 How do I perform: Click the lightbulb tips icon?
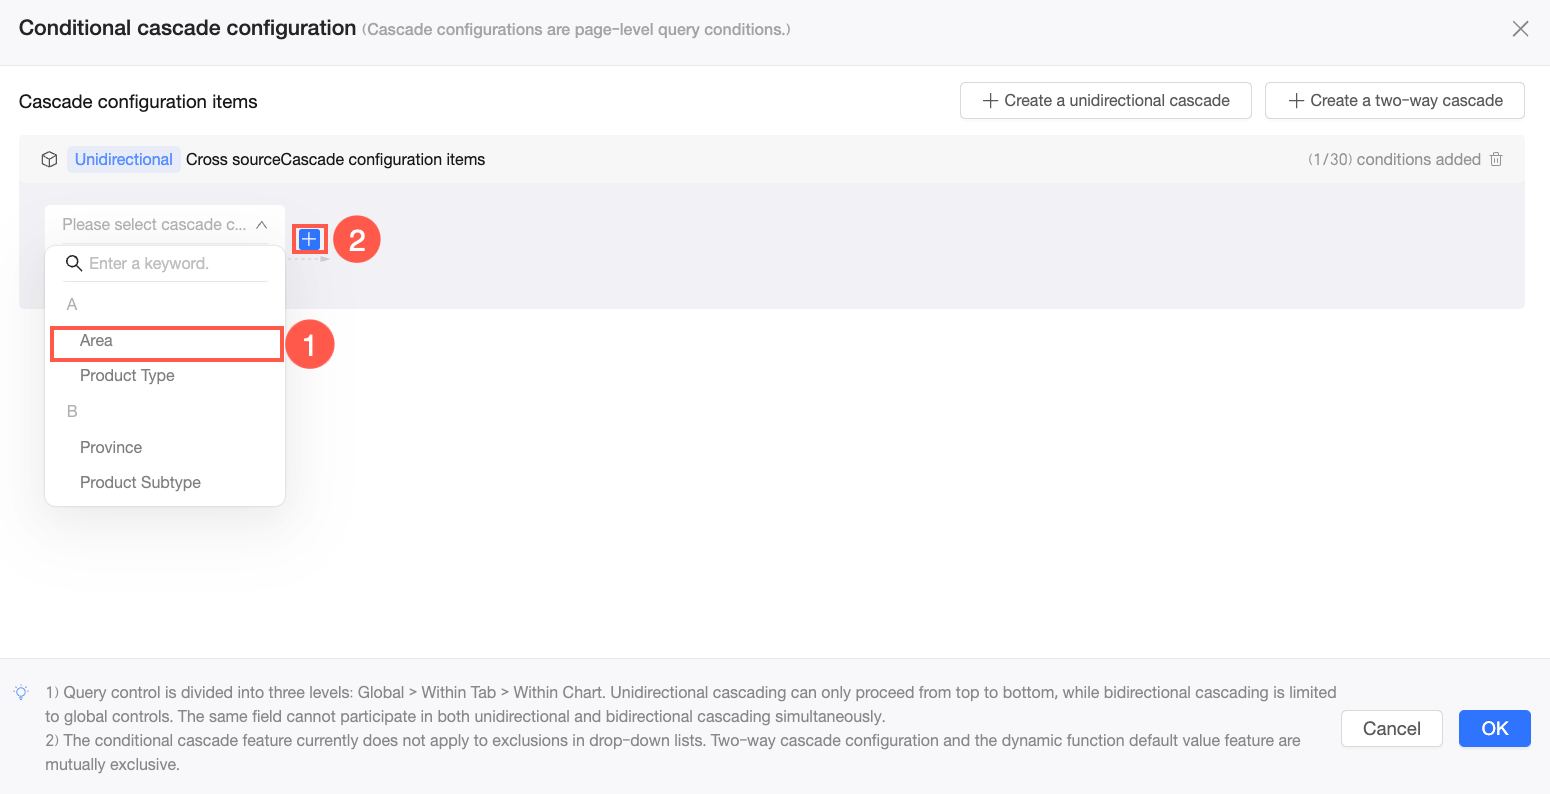click(21, 692)
